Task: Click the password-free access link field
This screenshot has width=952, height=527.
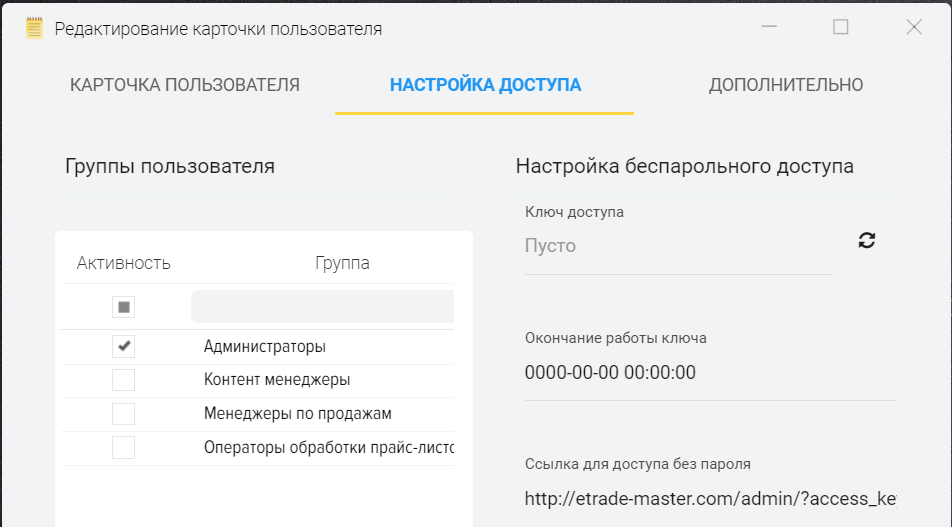Action: pyautogui.click(x=710, y=498)
